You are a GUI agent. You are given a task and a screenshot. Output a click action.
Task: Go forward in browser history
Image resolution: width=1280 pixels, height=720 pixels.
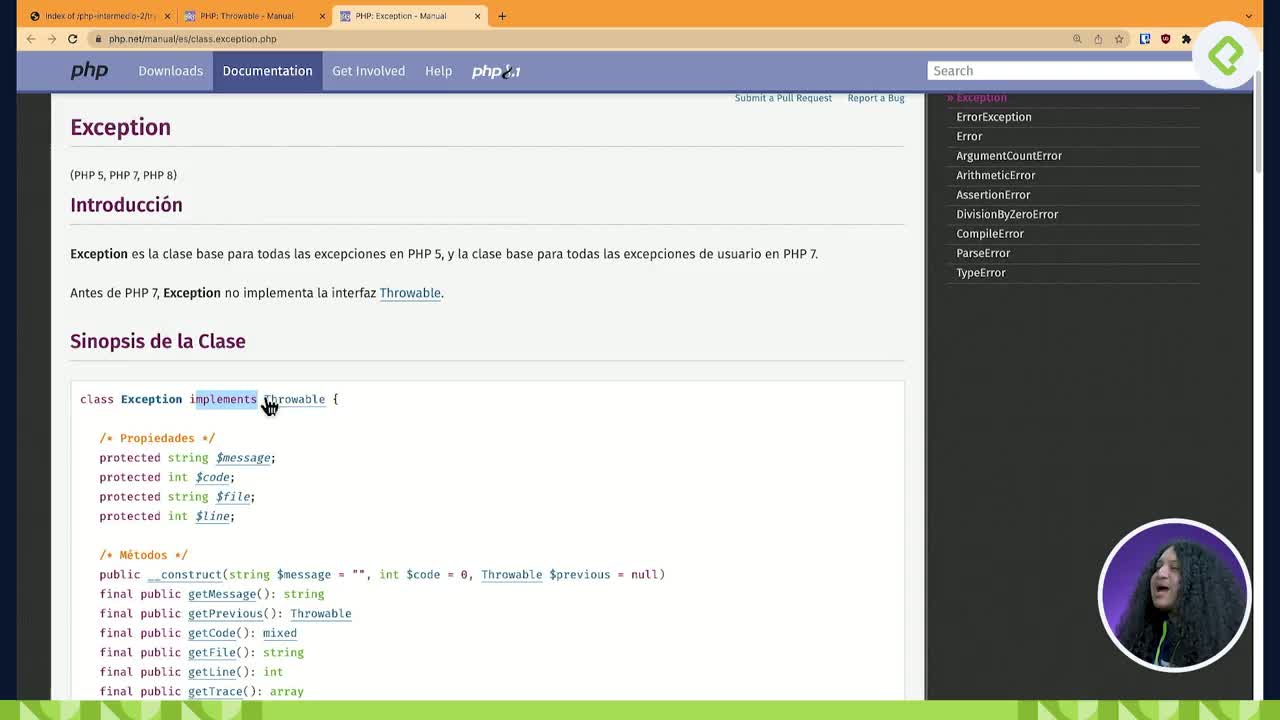(x=52, y=39)
